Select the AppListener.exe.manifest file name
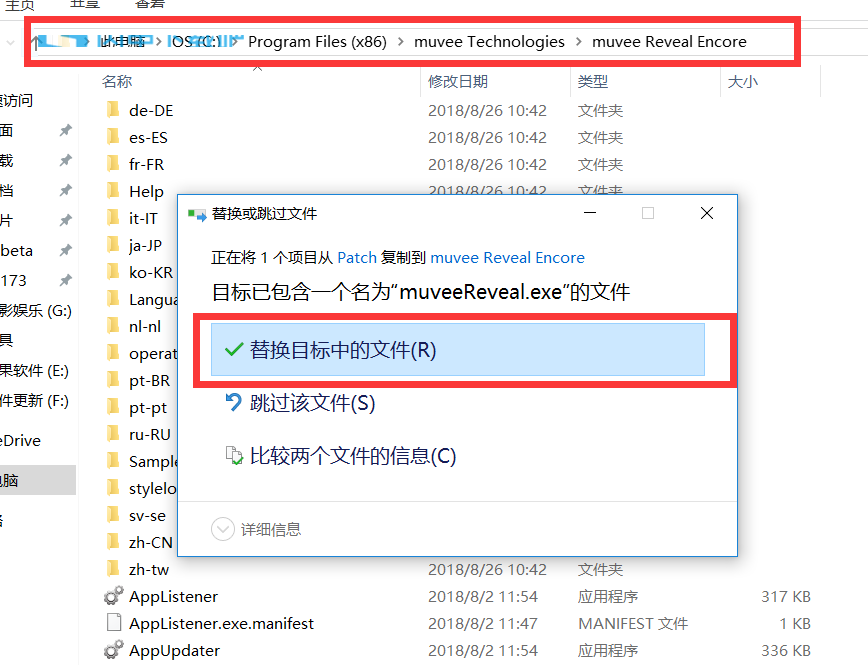Screen dimensions: 868x665 click(x=221, y=623)
